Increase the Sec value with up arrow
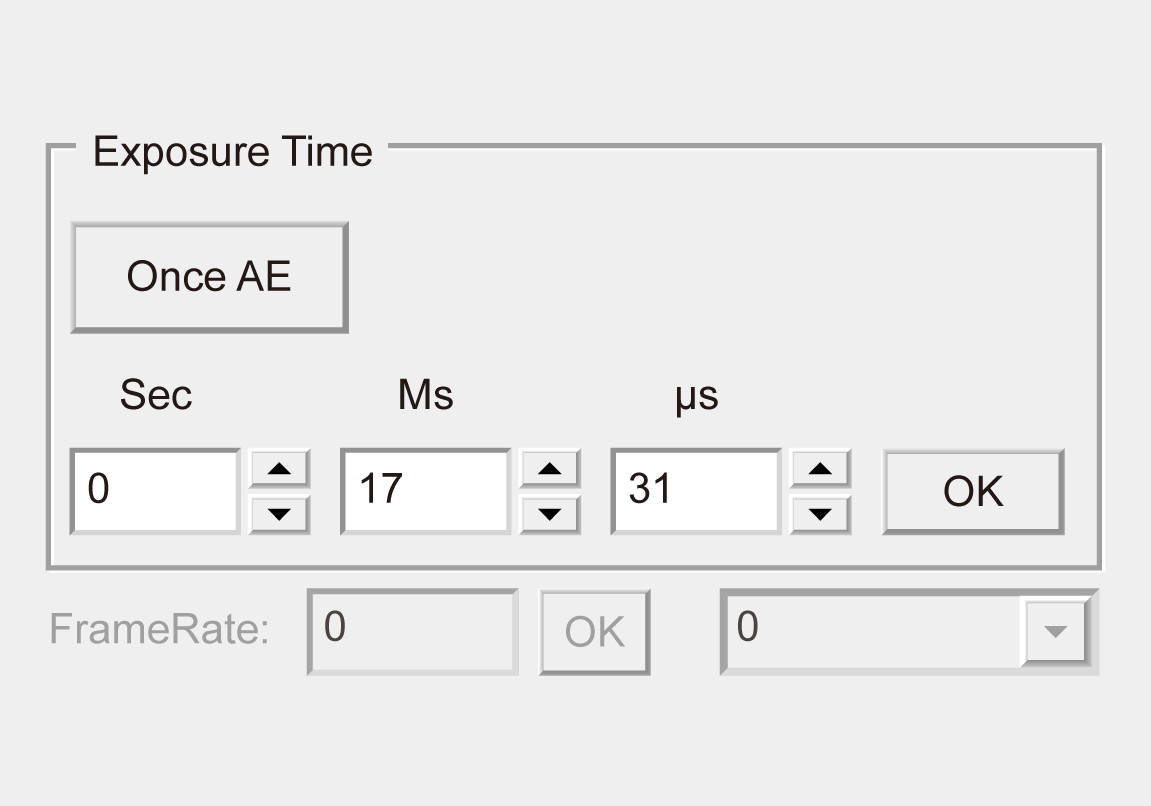Viewport: 1151px width, 806px height. pos(280,468)
